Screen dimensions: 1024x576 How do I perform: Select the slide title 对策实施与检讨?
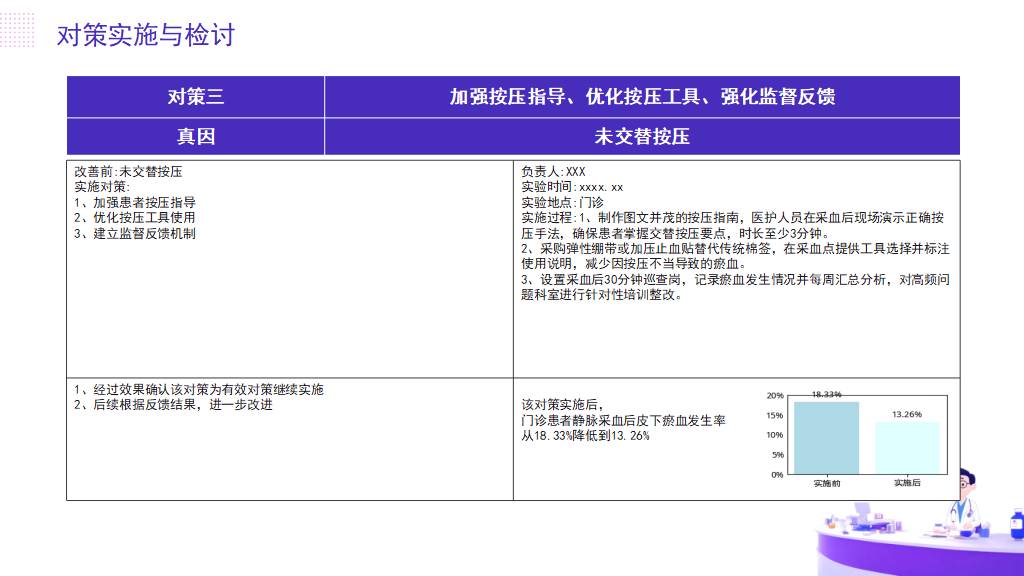146,35
